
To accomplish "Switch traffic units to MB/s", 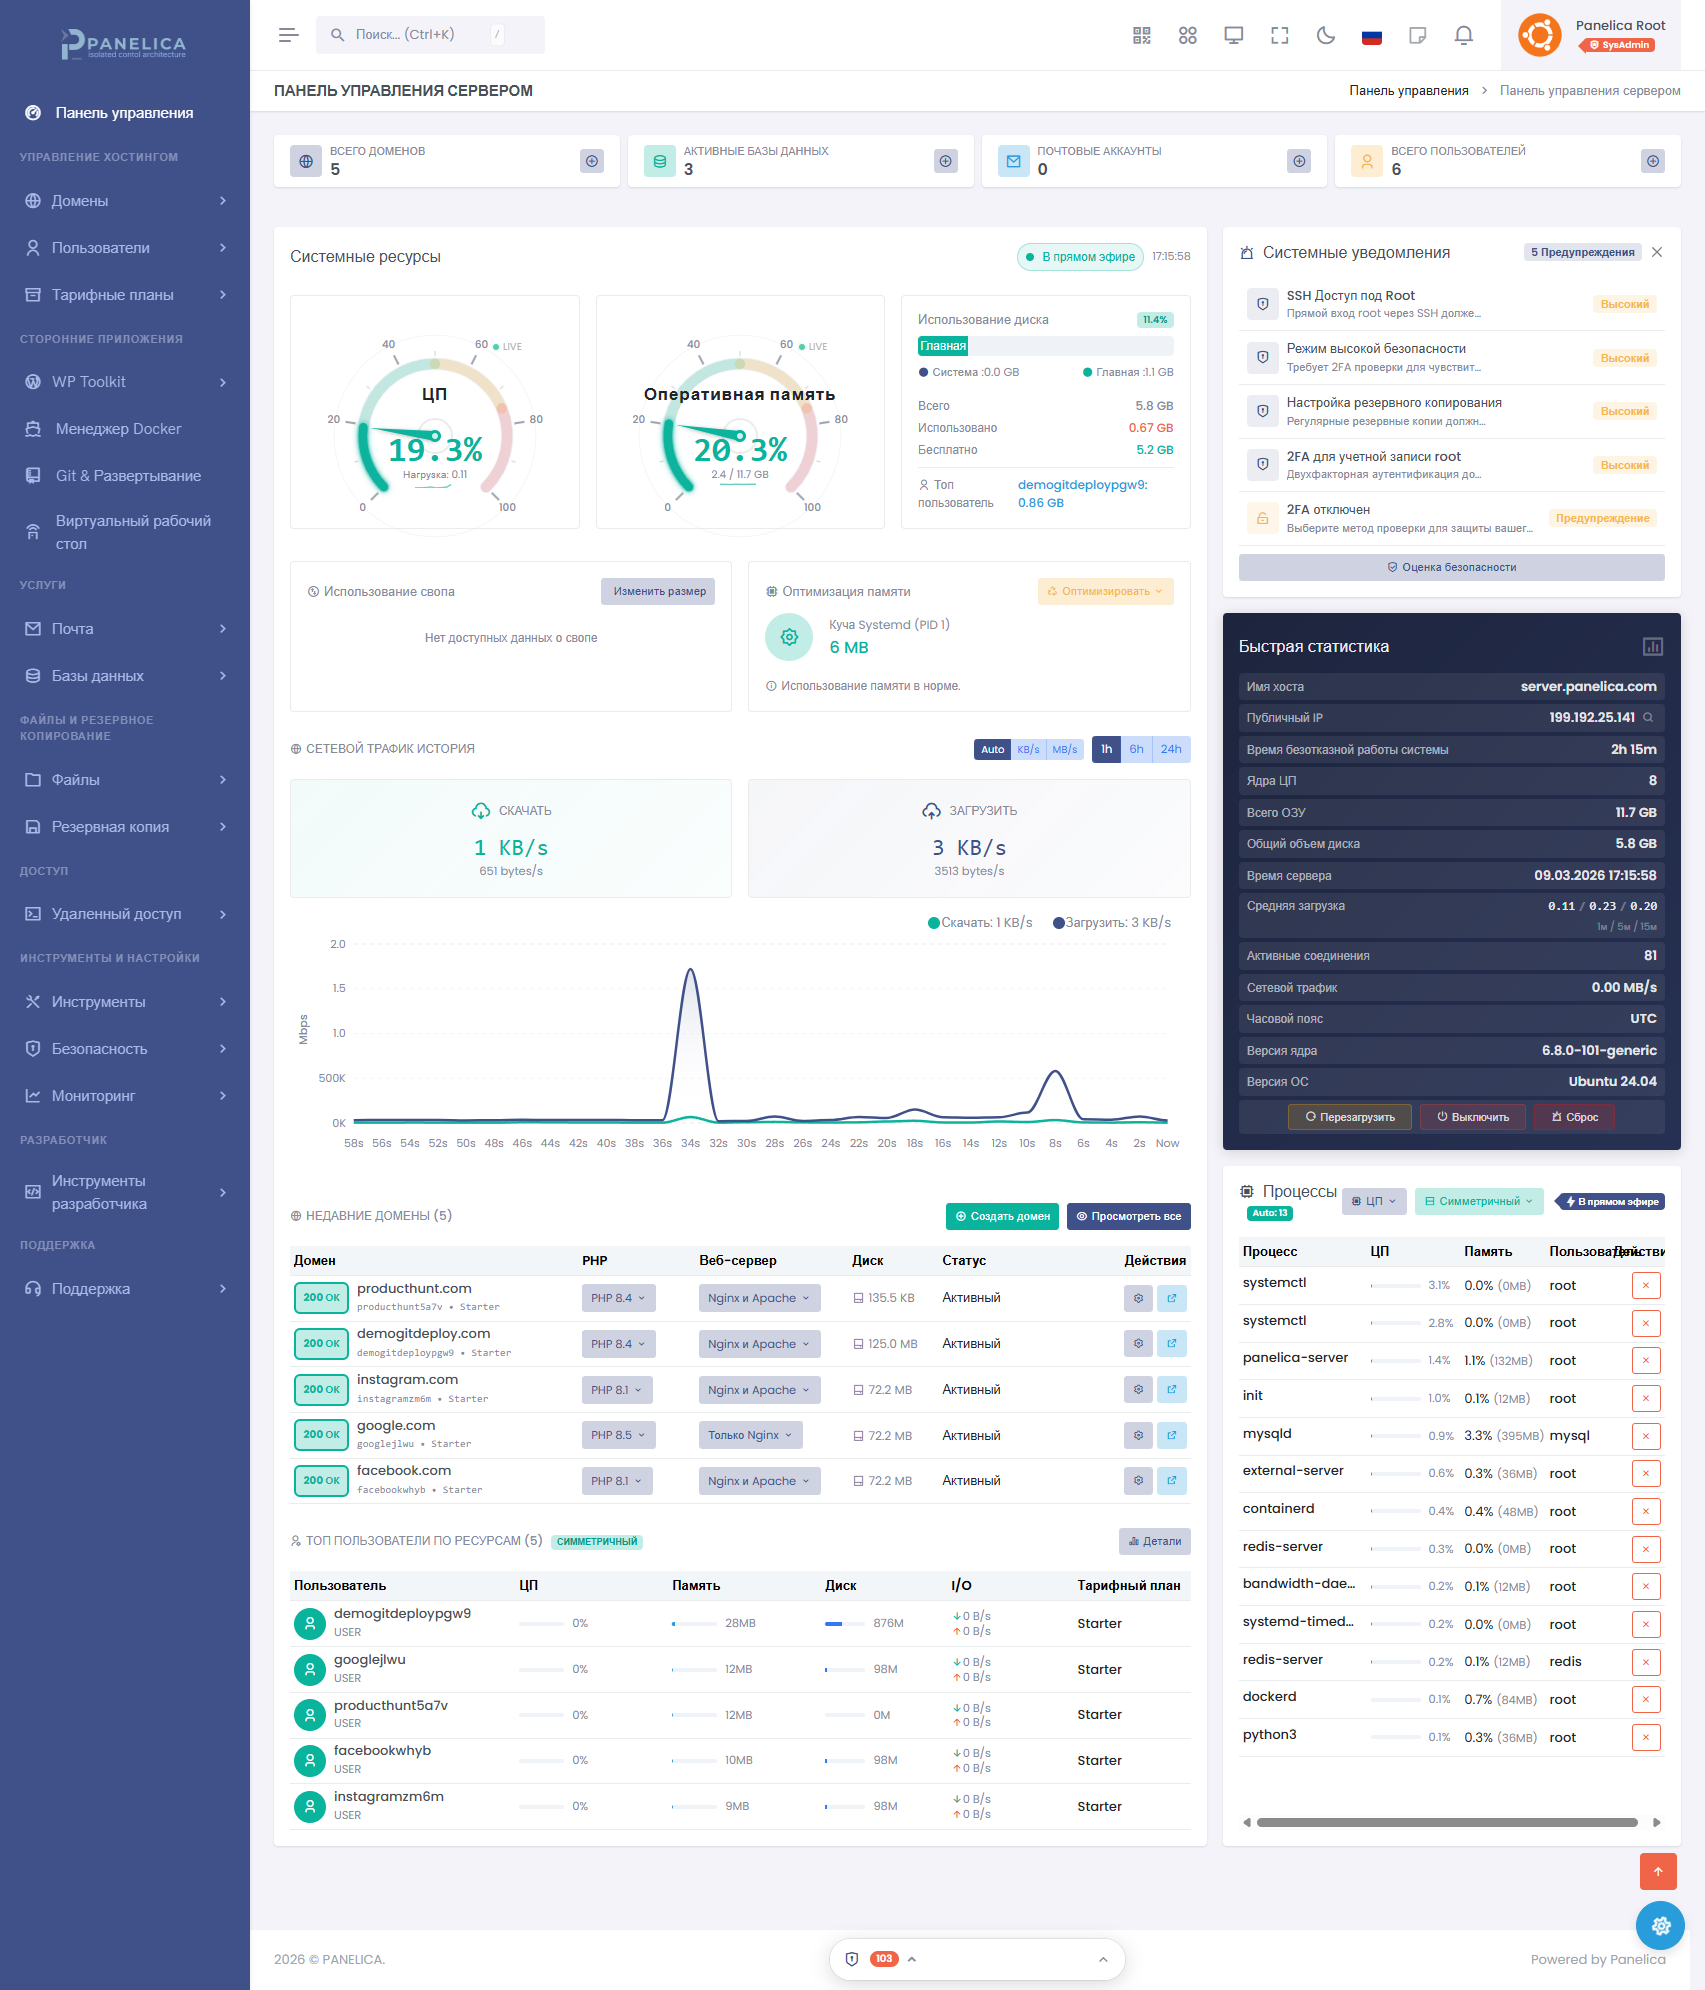I will pos(1065,748).
